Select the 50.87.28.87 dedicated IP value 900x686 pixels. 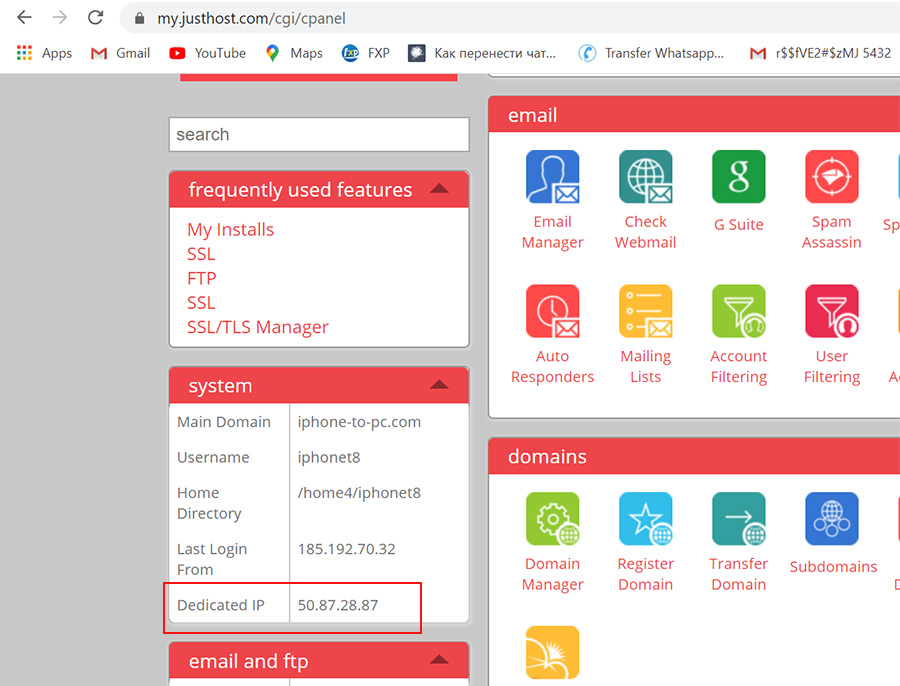338,605
